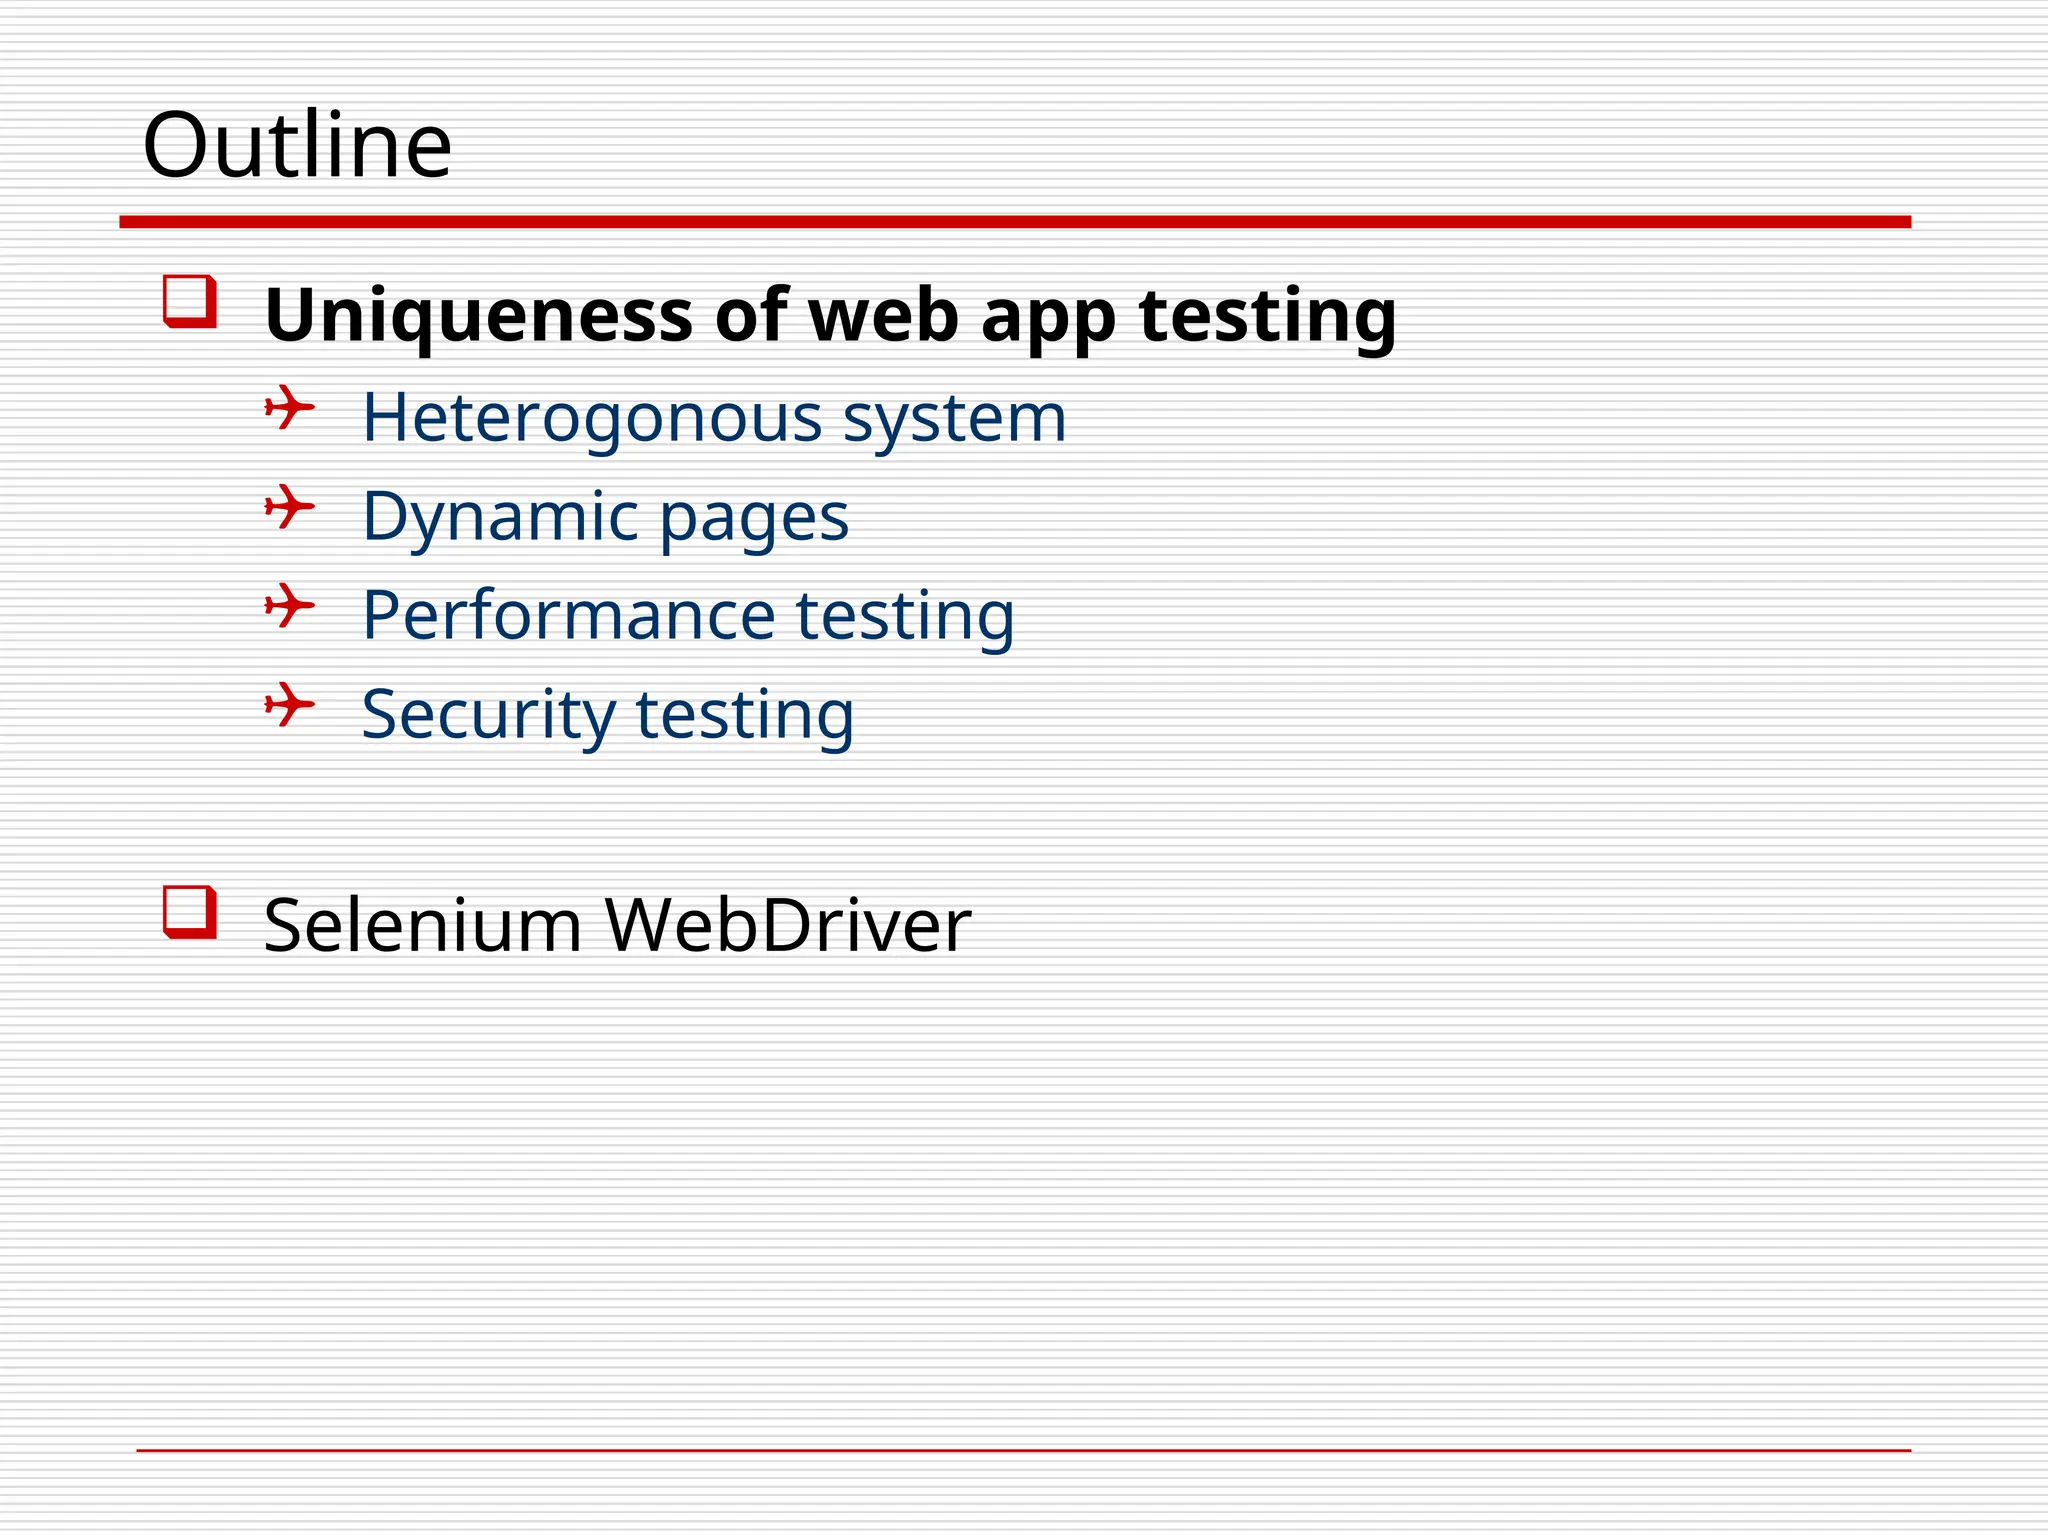
Task: Click the Heterogonous system text
Action: click(714, 420)
